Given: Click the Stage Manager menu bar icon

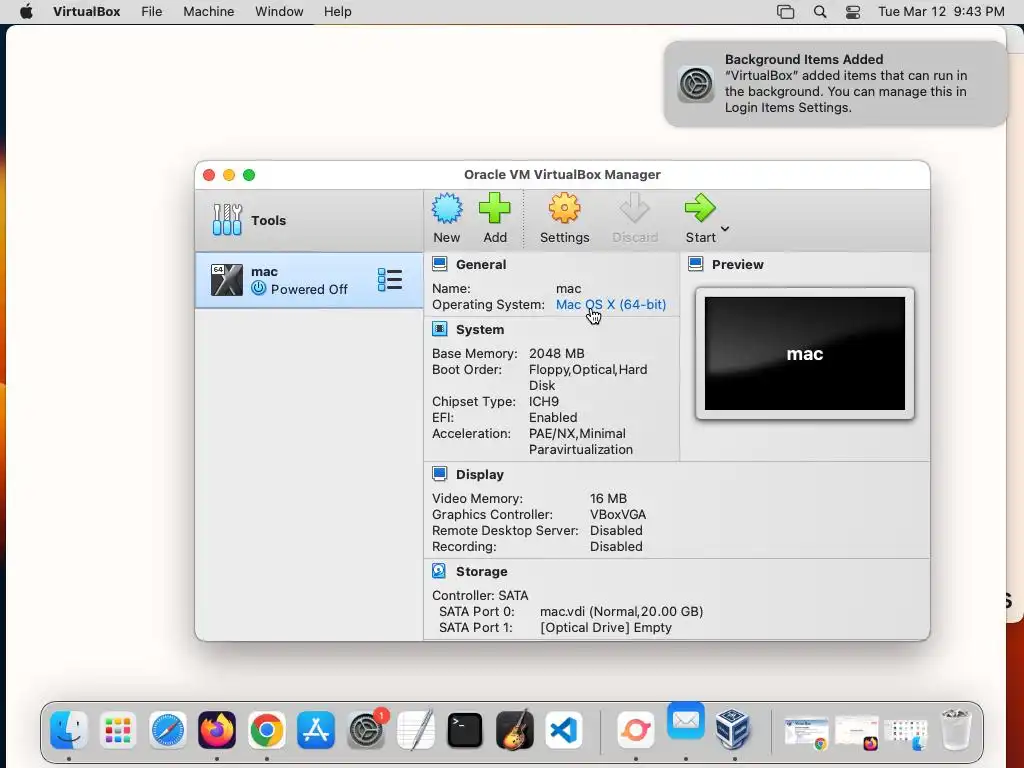Looking at the screenshot, I should (786, 12).
